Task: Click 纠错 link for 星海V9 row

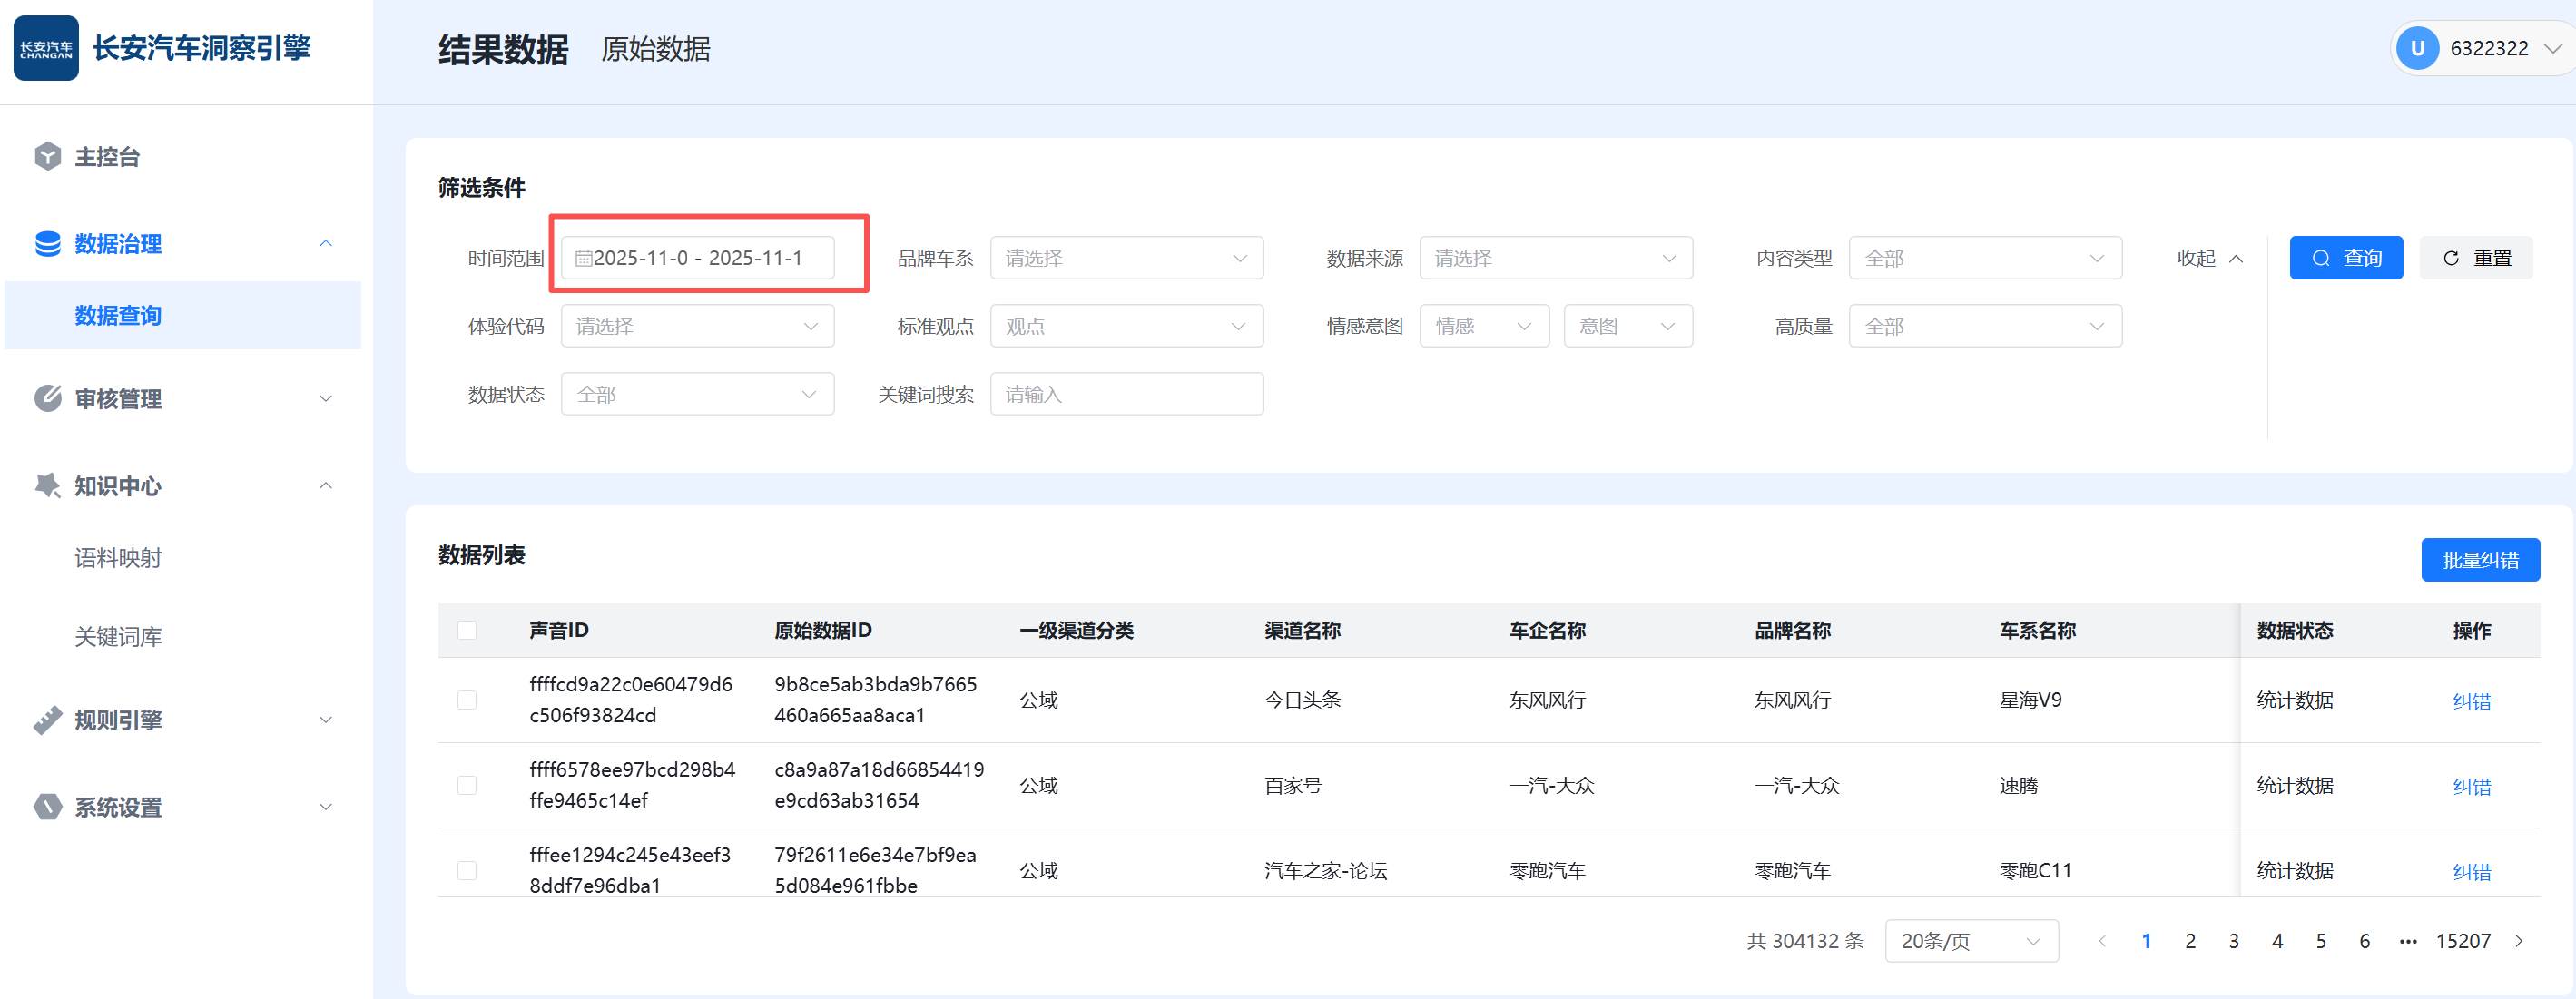Action: pyautogui.click(x=2471, y=701)
